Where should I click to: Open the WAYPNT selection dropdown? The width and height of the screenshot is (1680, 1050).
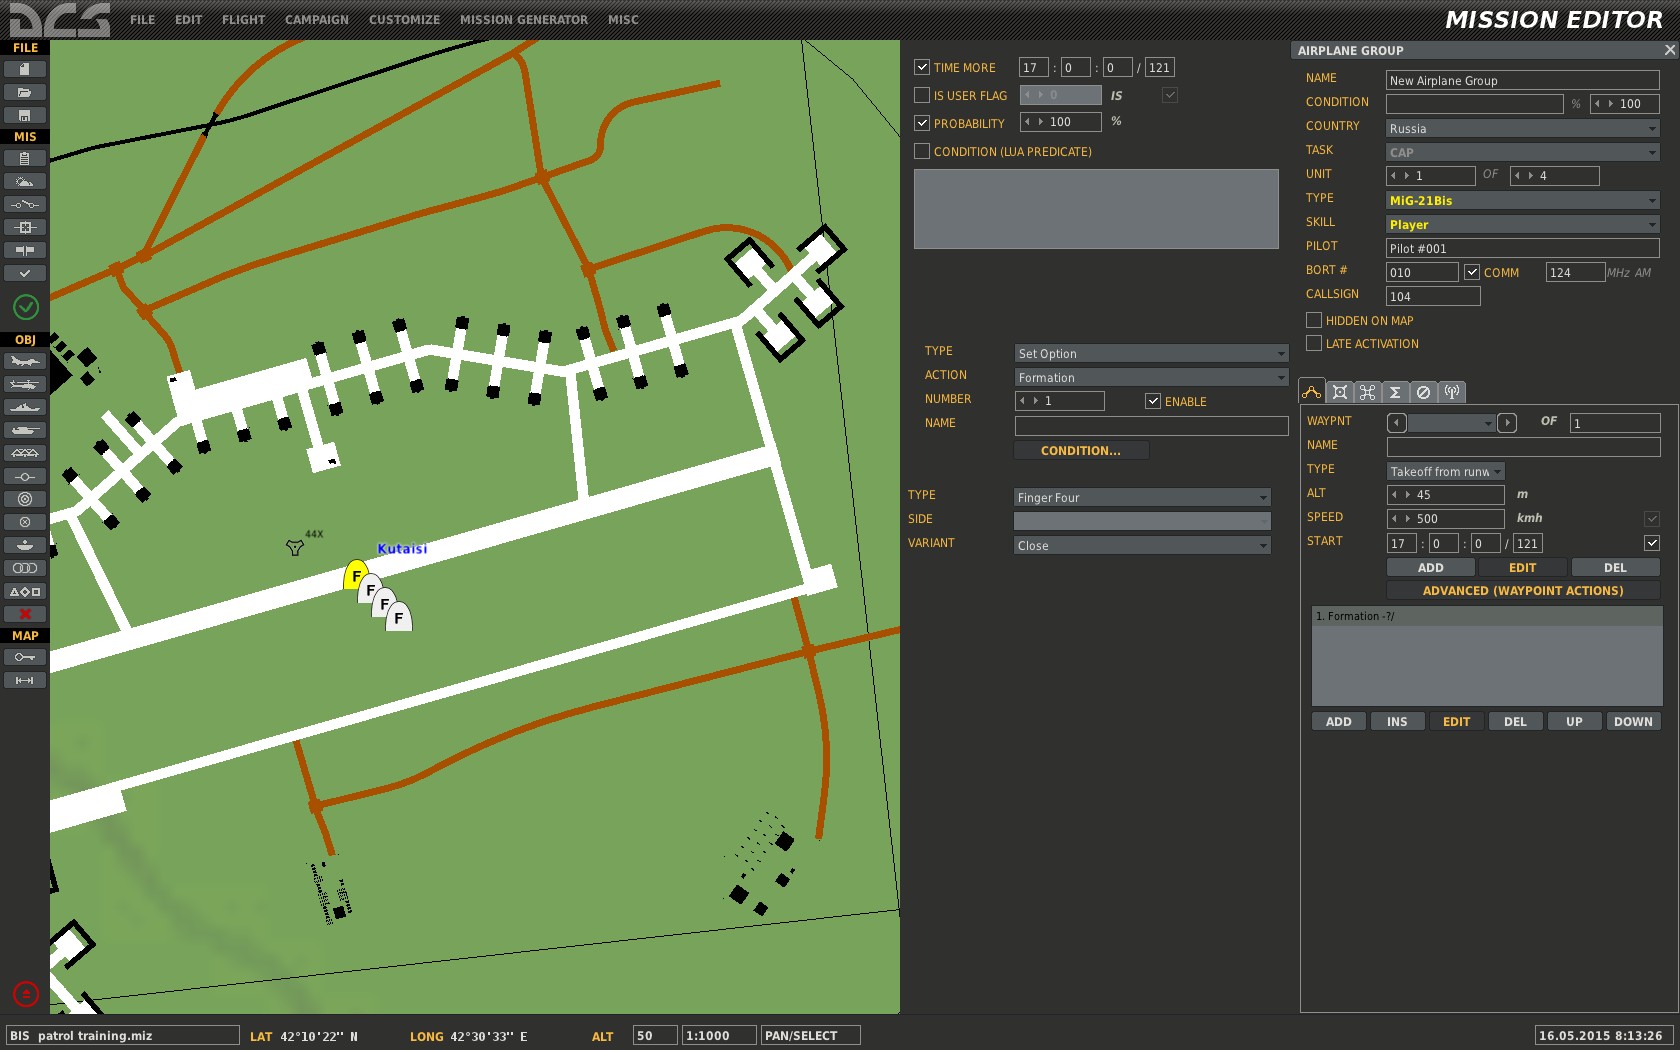[x=1451, y=423]
